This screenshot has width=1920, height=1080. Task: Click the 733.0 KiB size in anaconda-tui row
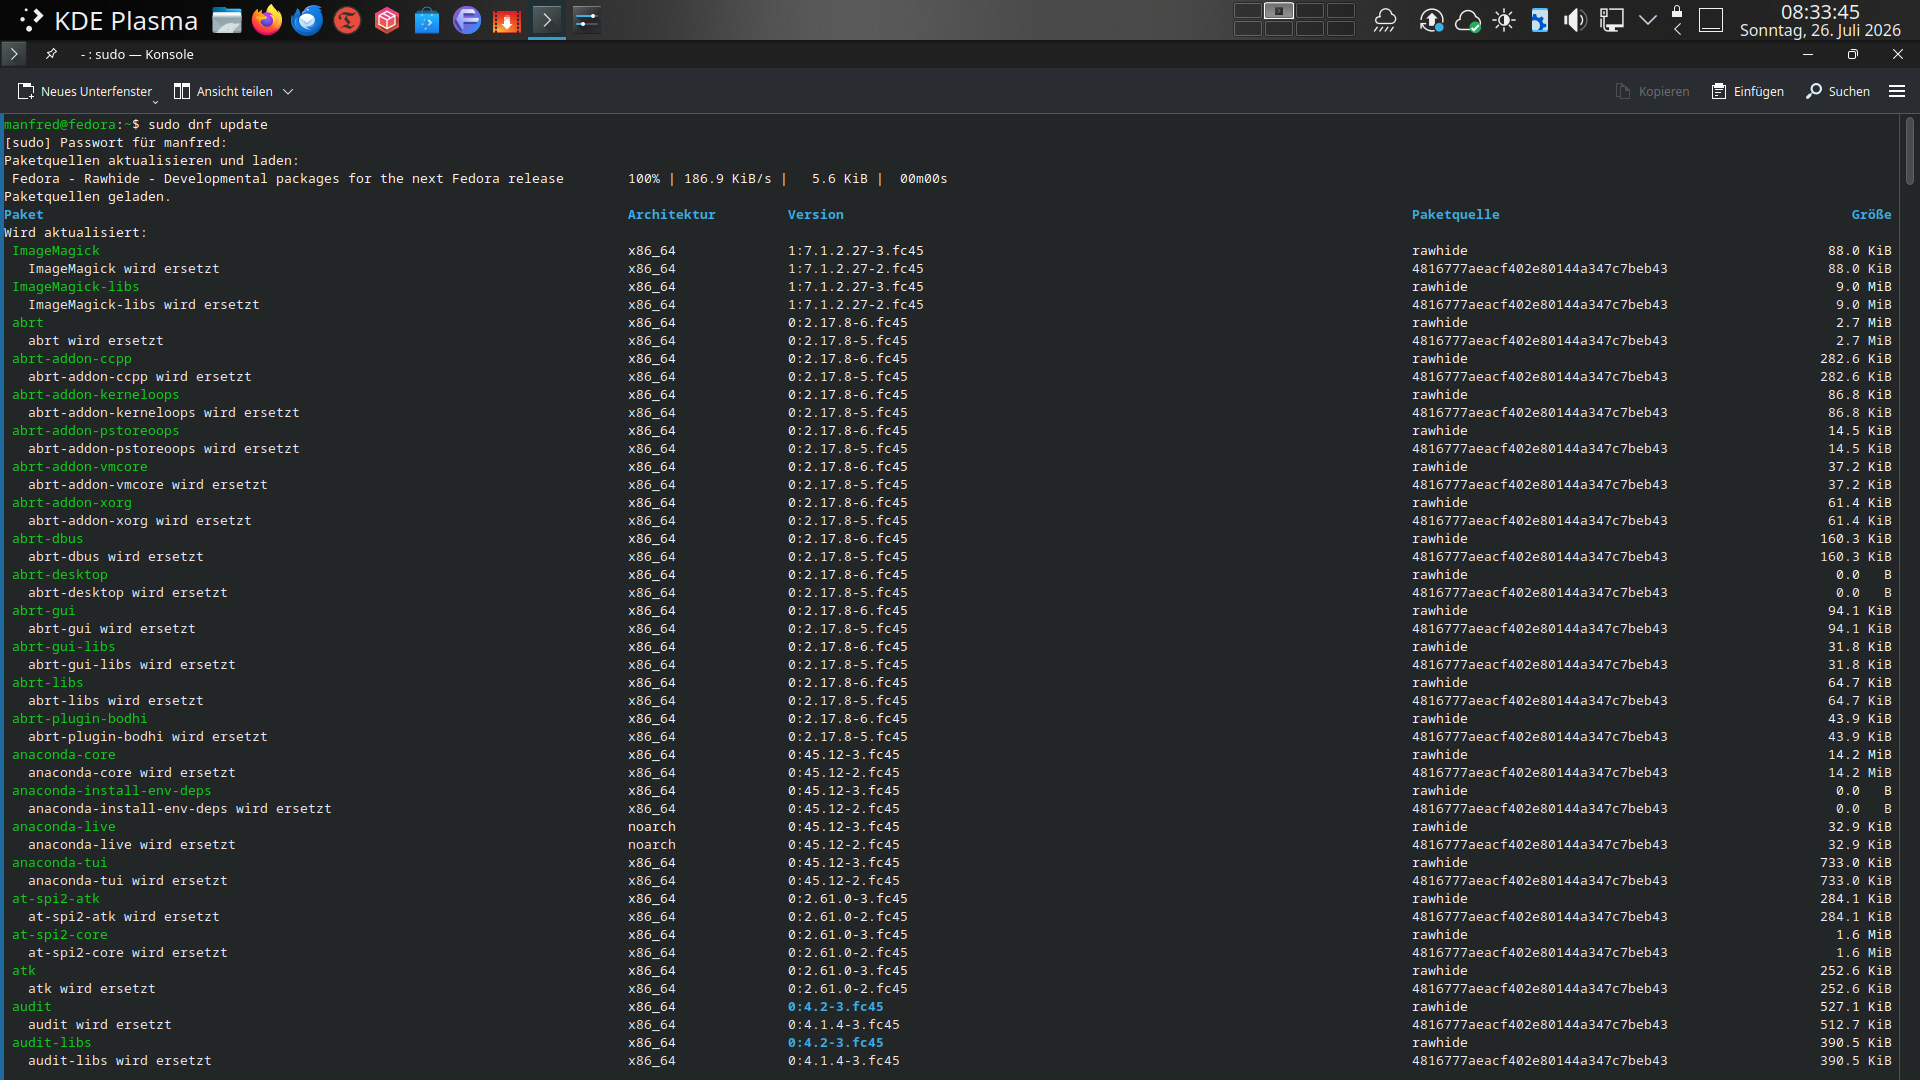1856,863
